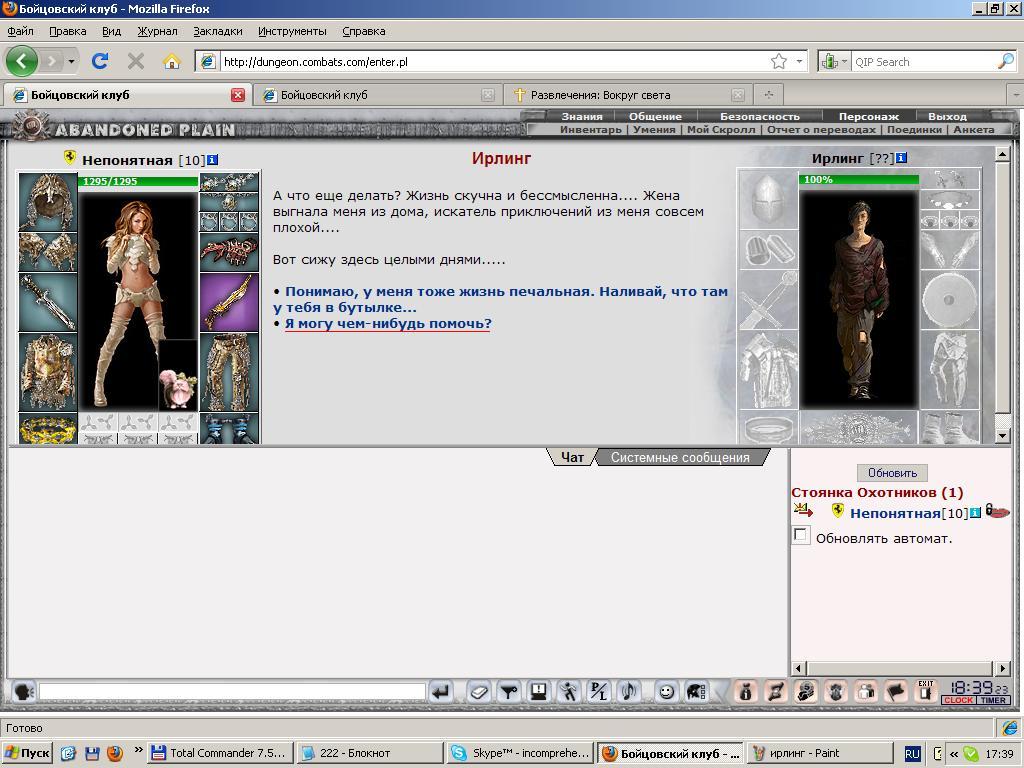Click the Выход game menu item
The image size is (1024, 768).
[x=947, y=116]
